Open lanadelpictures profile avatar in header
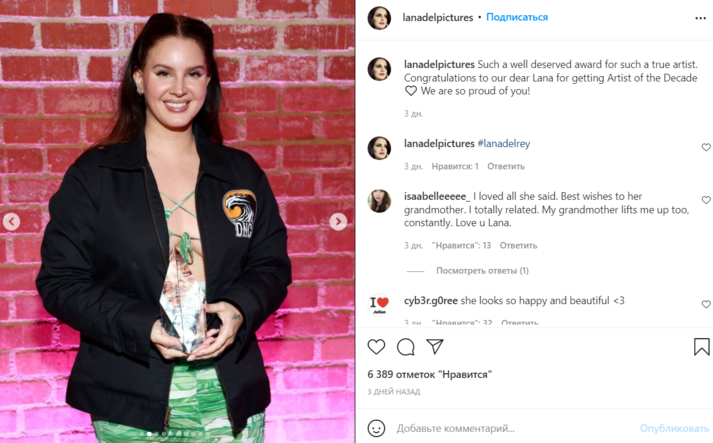This screenshot has height=443, width=713. coord(379,18)
